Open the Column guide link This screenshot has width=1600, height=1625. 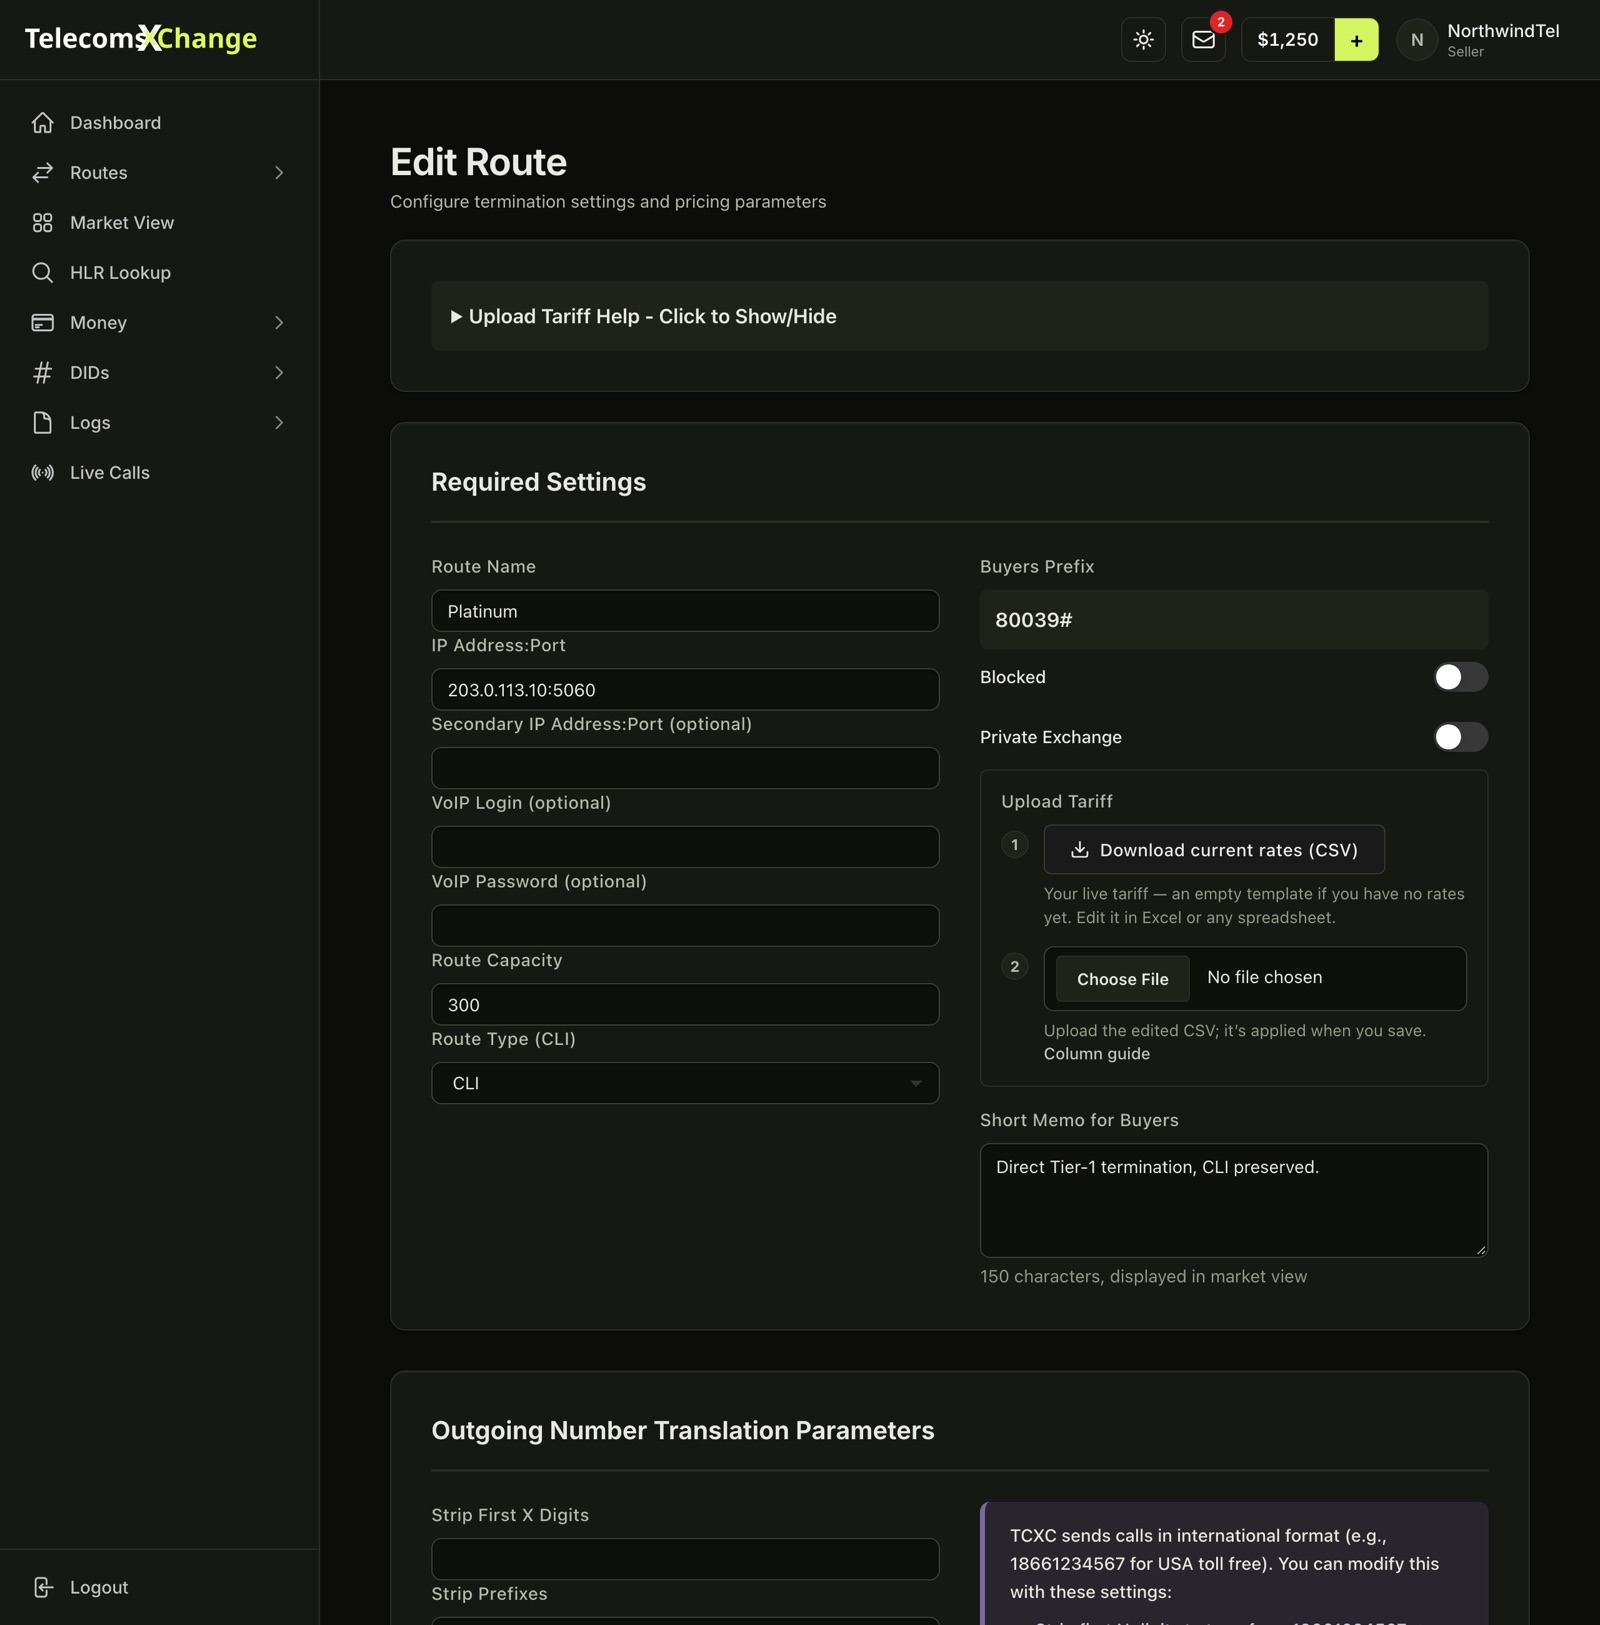tap(1096, 1054)
